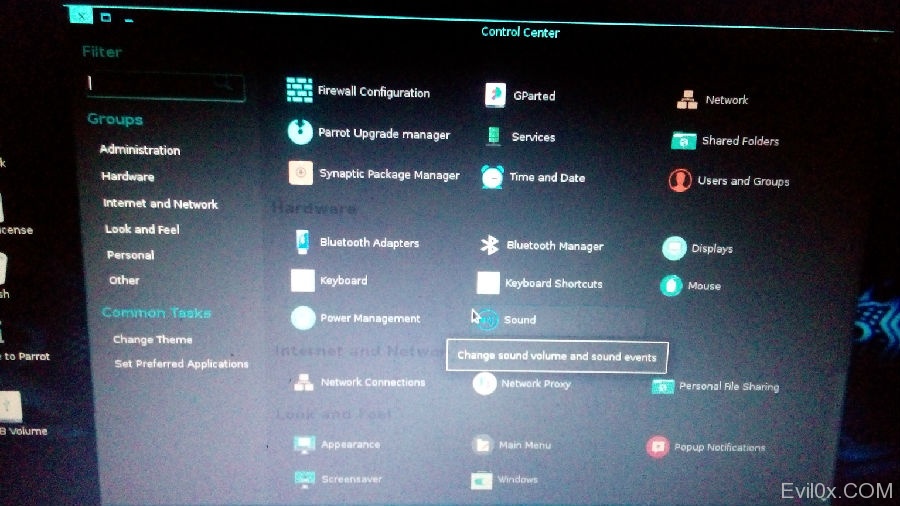Focus the Filter search field
This screenshot has width=900, height=506.
tap(165, 85)
